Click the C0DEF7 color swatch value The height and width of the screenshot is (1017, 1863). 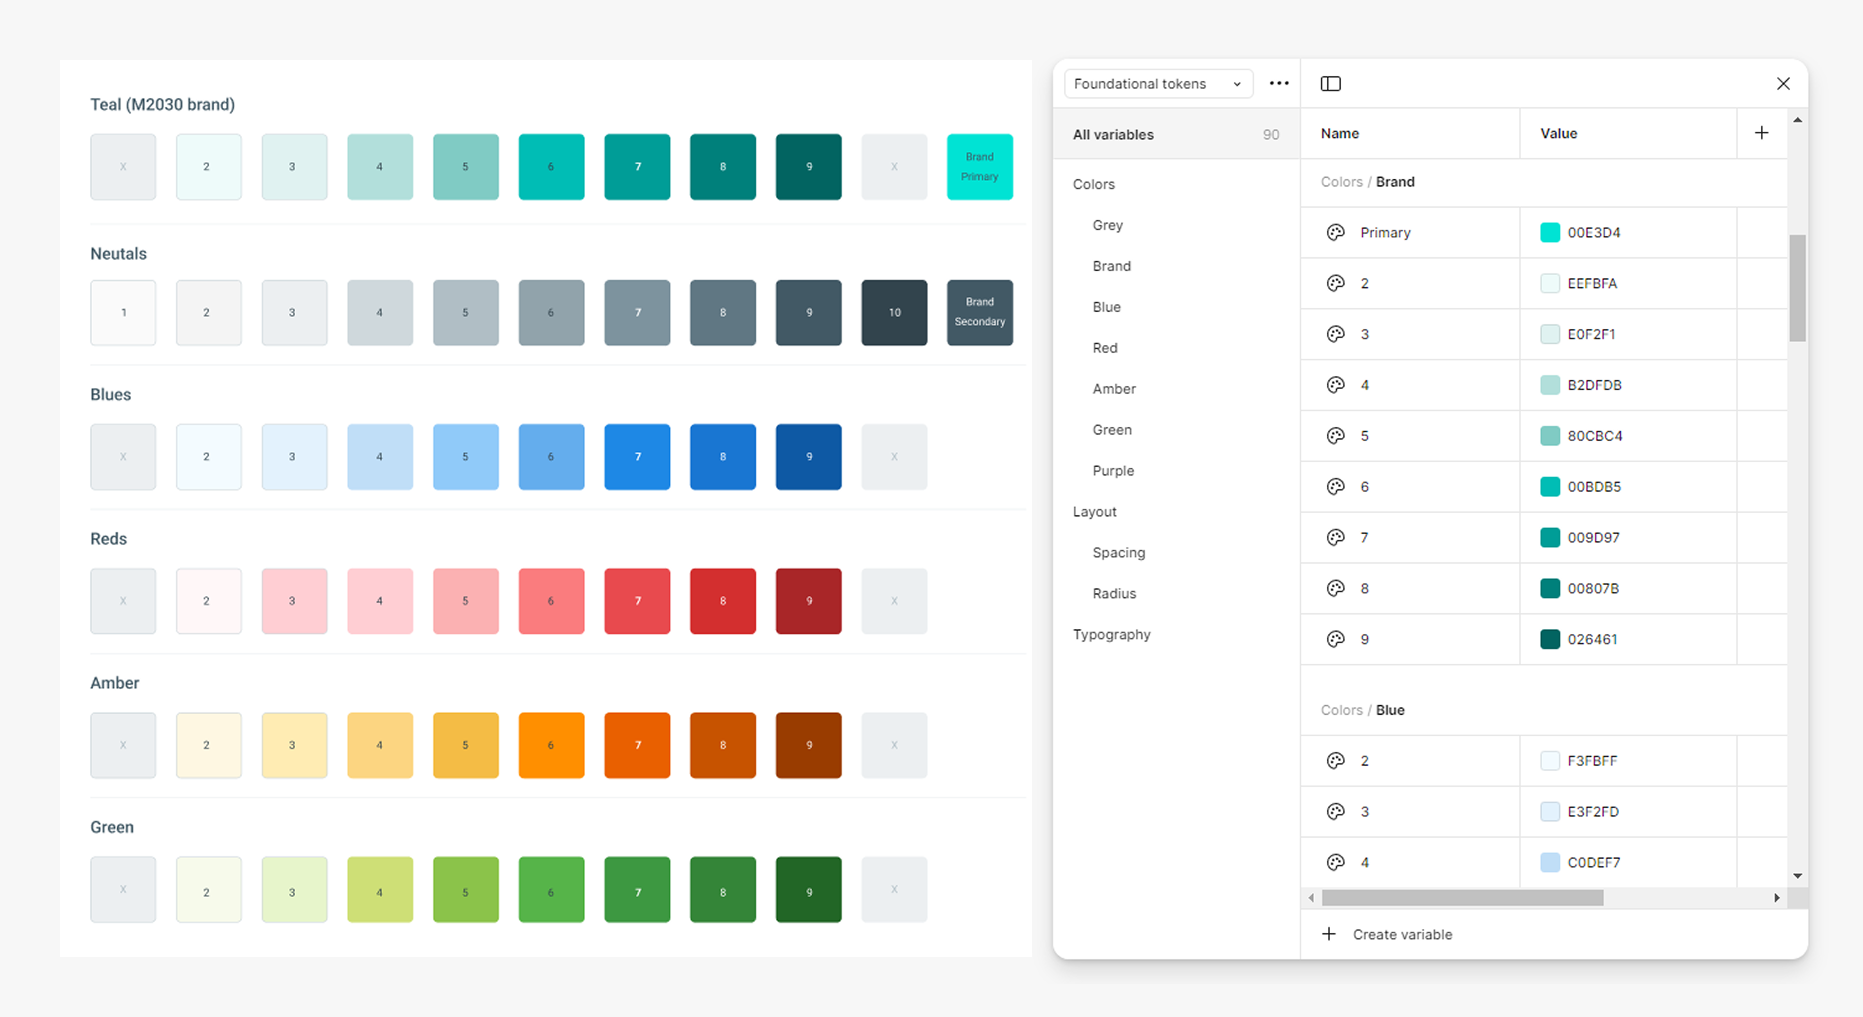[1550, 863]
